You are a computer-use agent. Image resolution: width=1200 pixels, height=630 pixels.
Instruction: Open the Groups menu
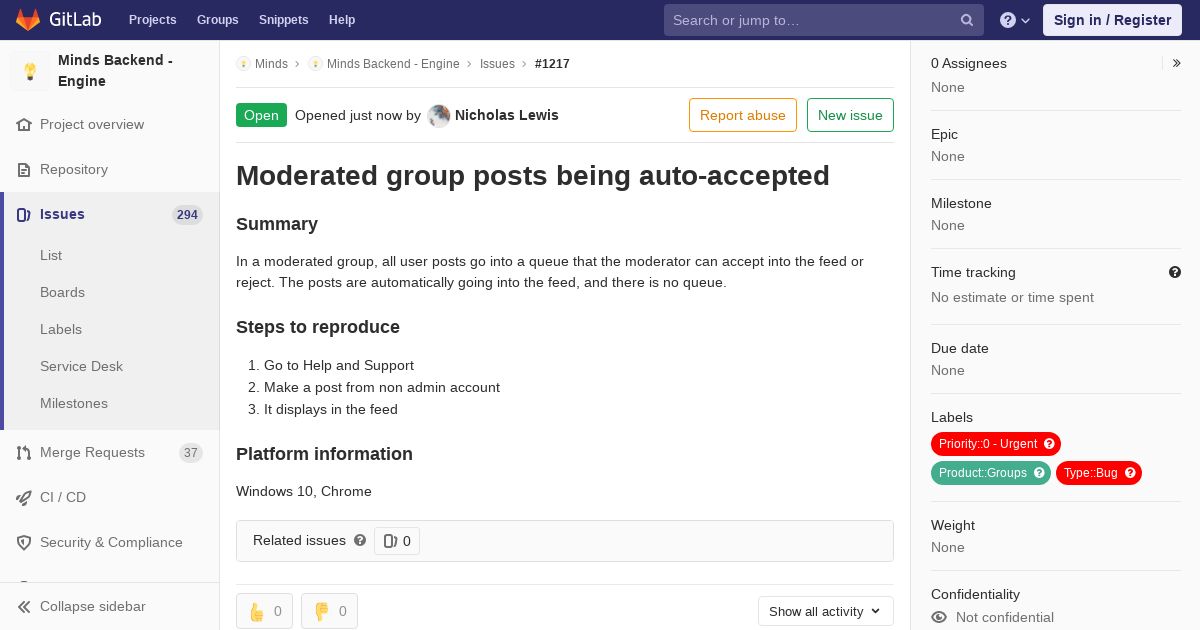[x=217, y=20]
